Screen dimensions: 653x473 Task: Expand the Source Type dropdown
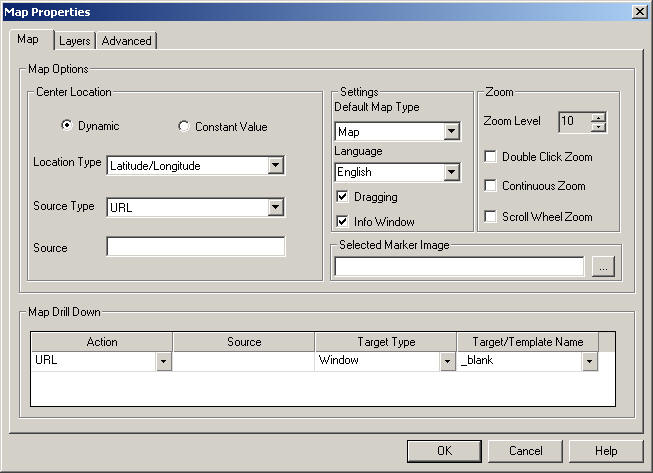pos(276,207)
